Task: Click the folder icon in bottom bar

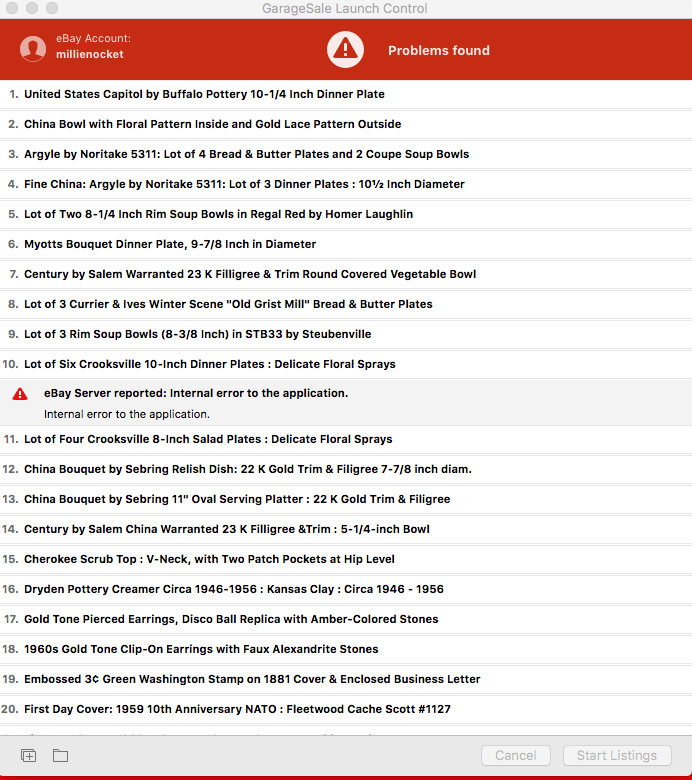Action: pyautogui.click(x=61, y=755)
